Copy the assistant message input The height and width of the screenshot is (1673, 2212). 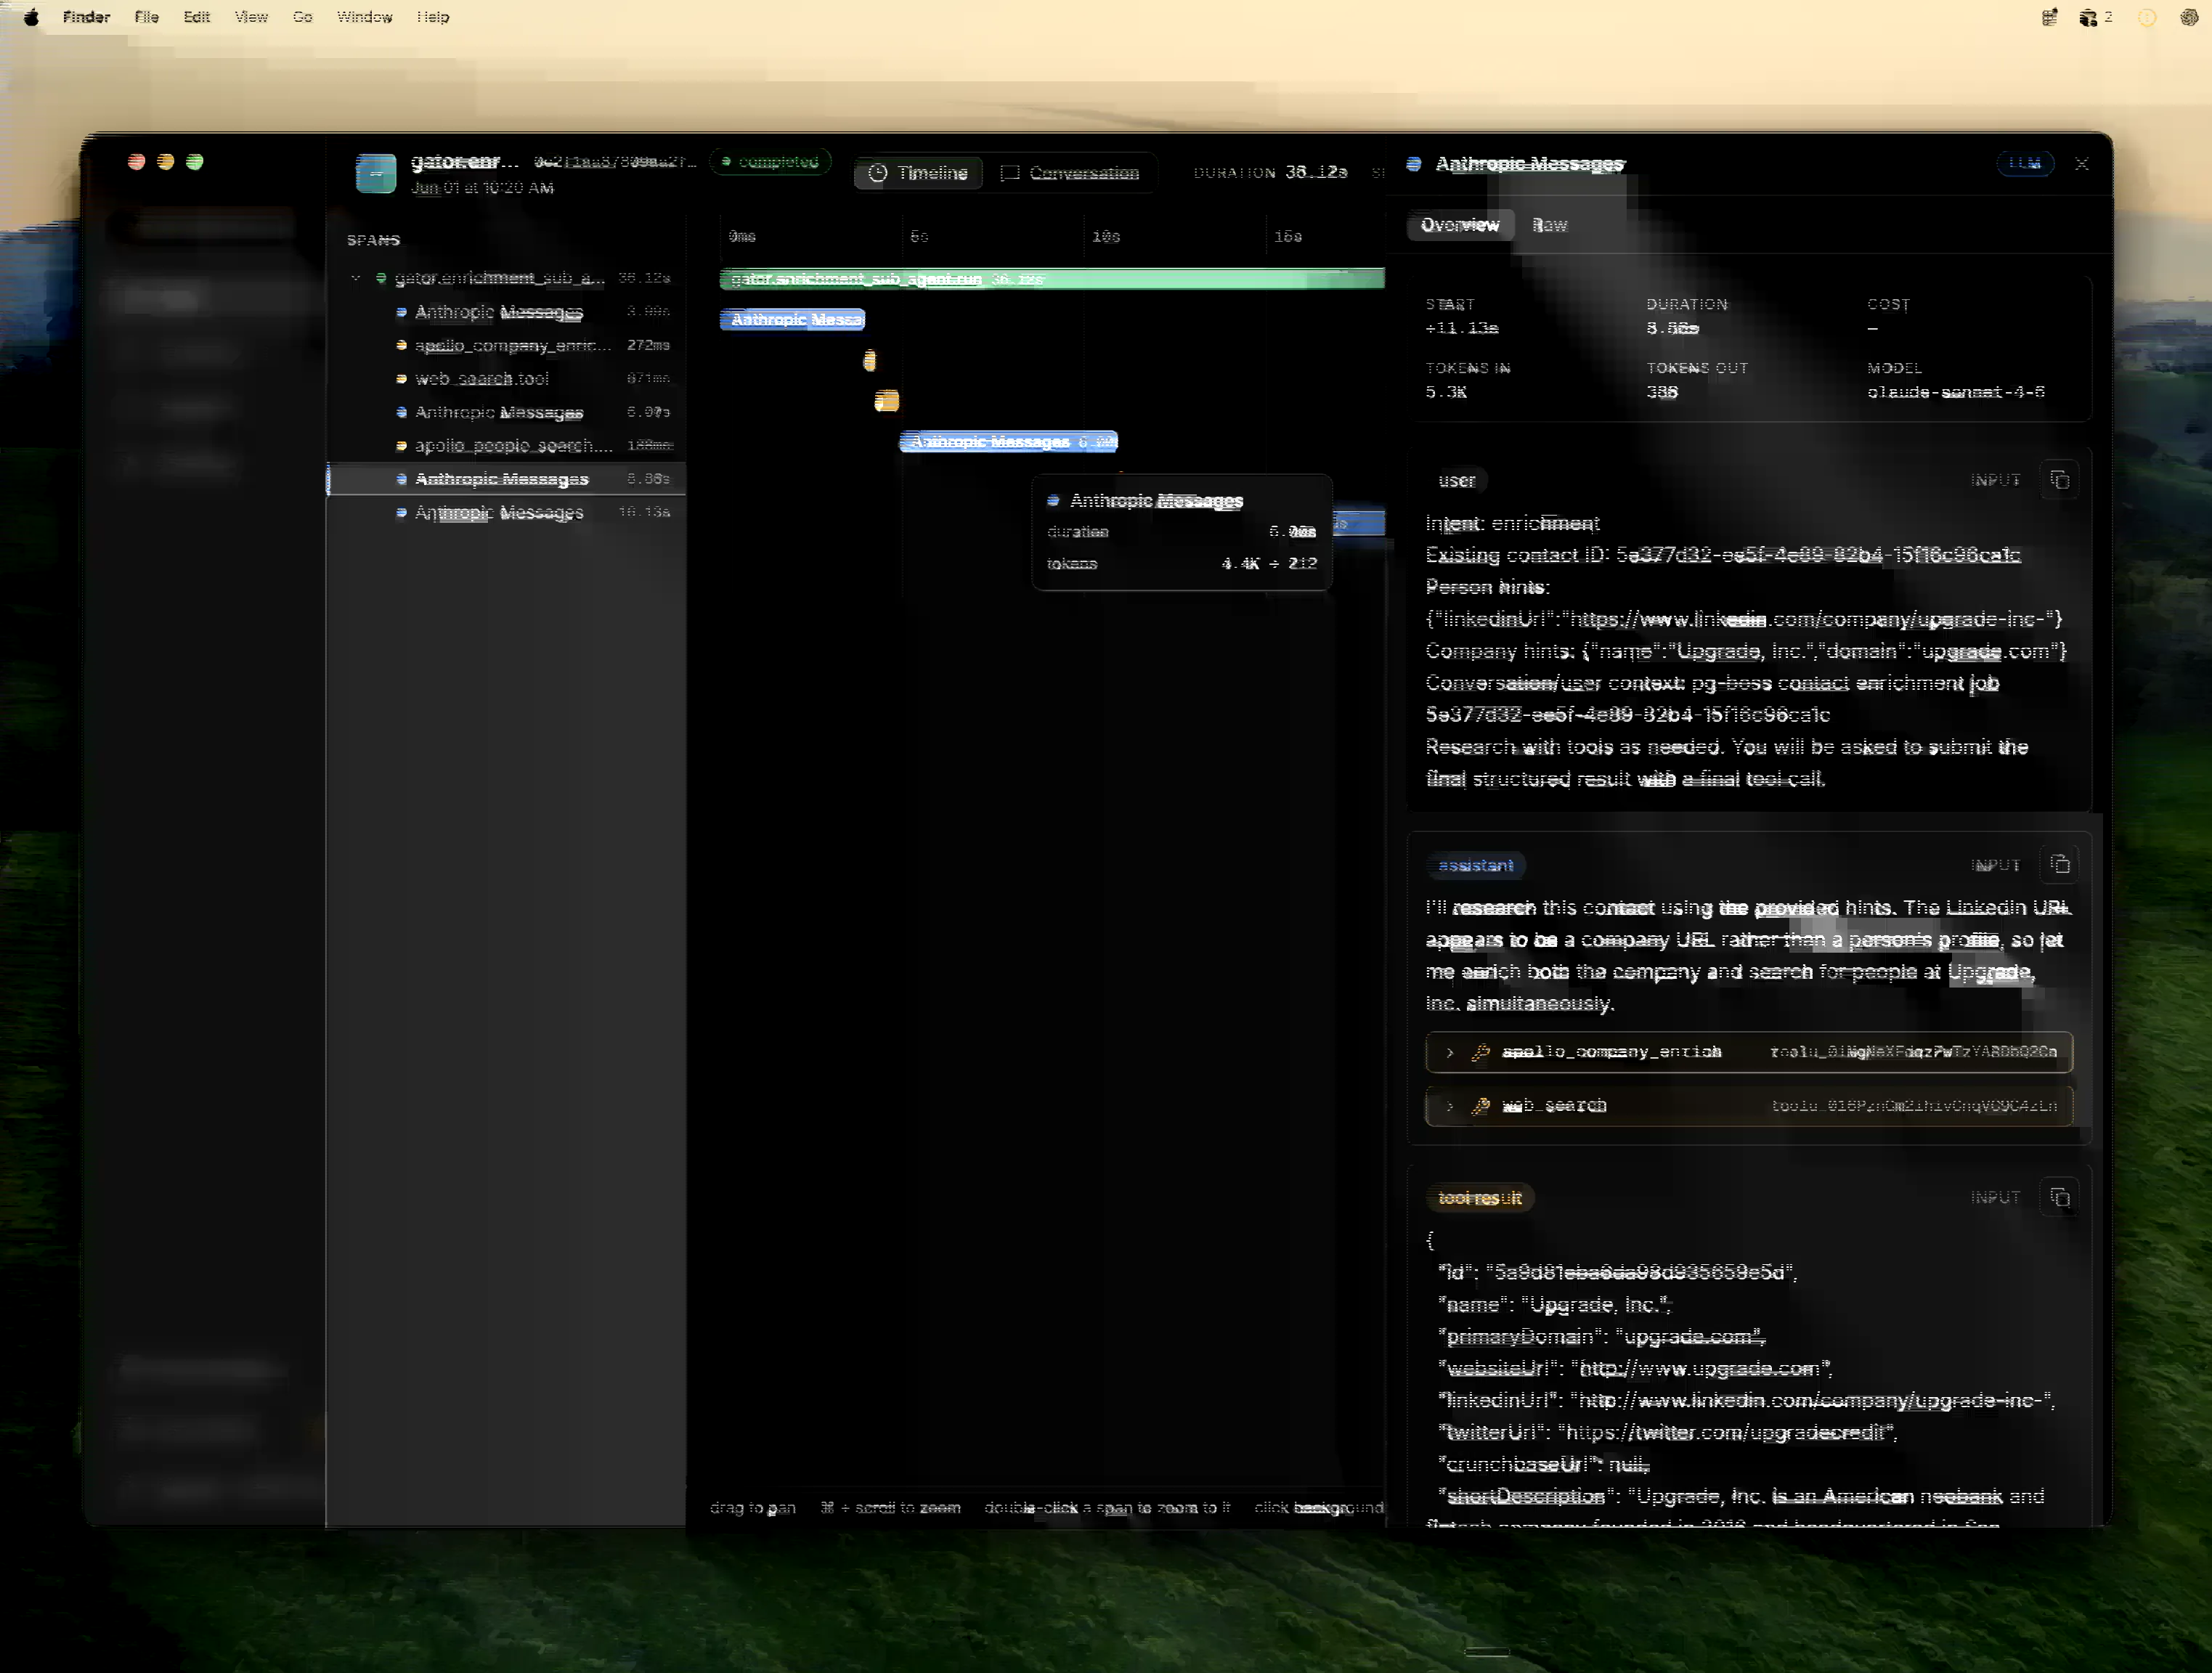coord(2059,865)
